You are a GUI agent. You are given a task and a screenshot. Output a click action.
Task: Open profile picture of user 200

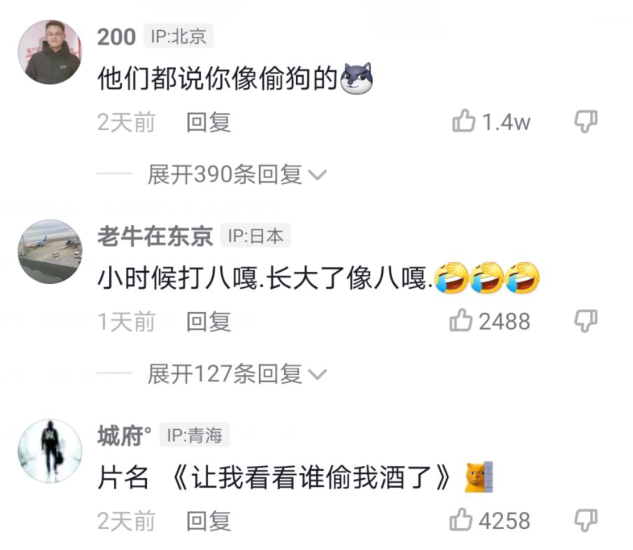click(50, 52)
